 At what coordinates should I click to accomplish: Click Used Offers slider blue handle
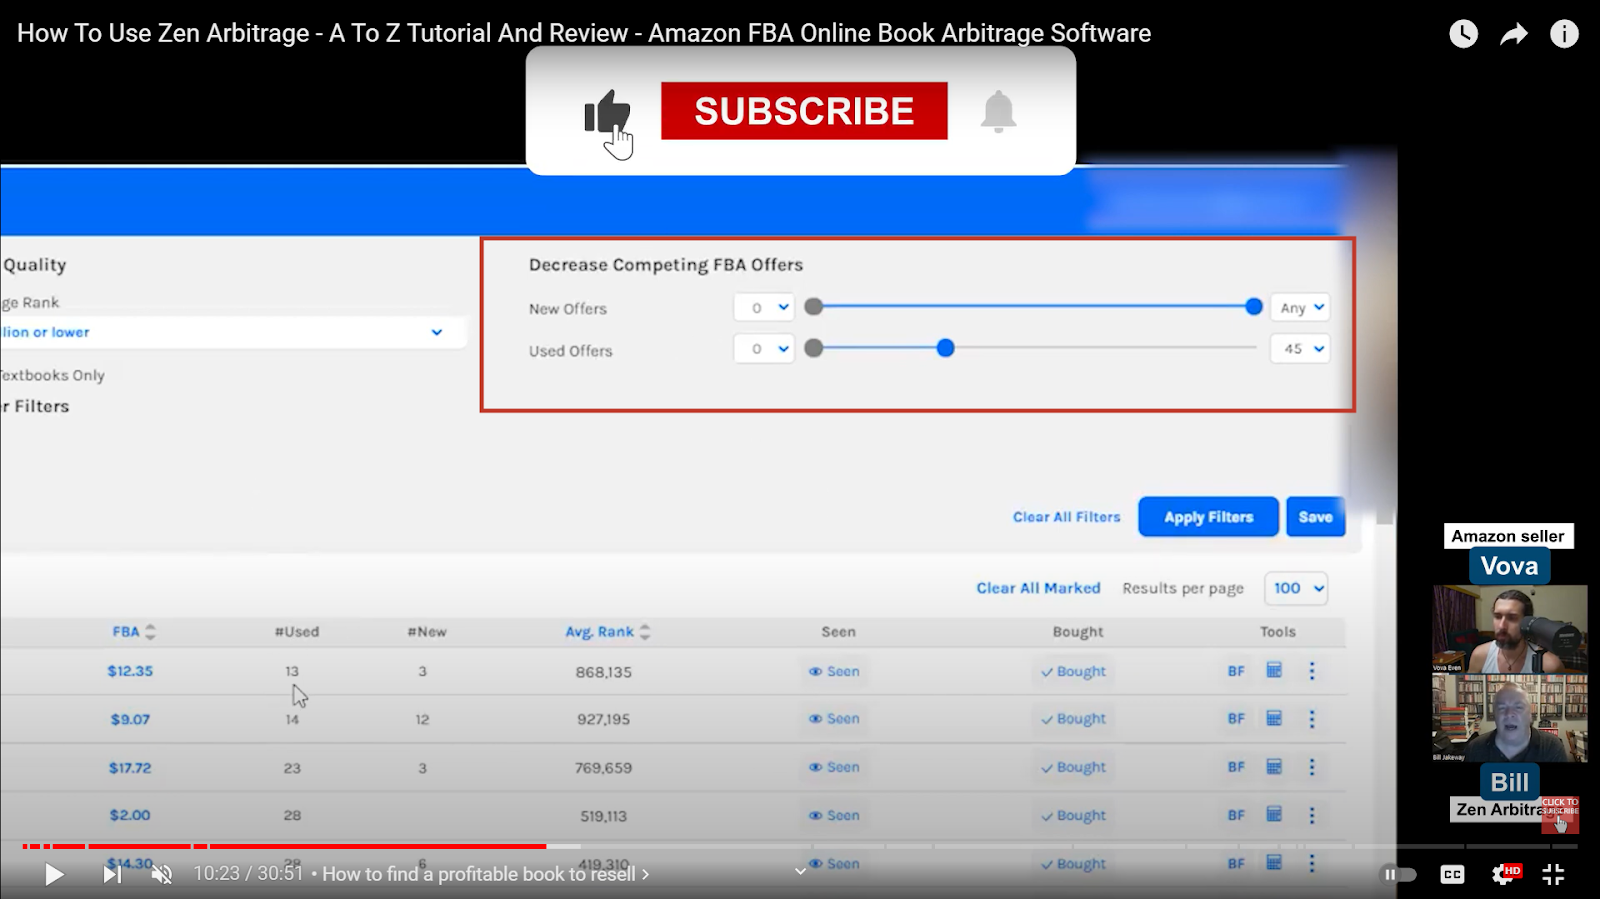[945, 348]
